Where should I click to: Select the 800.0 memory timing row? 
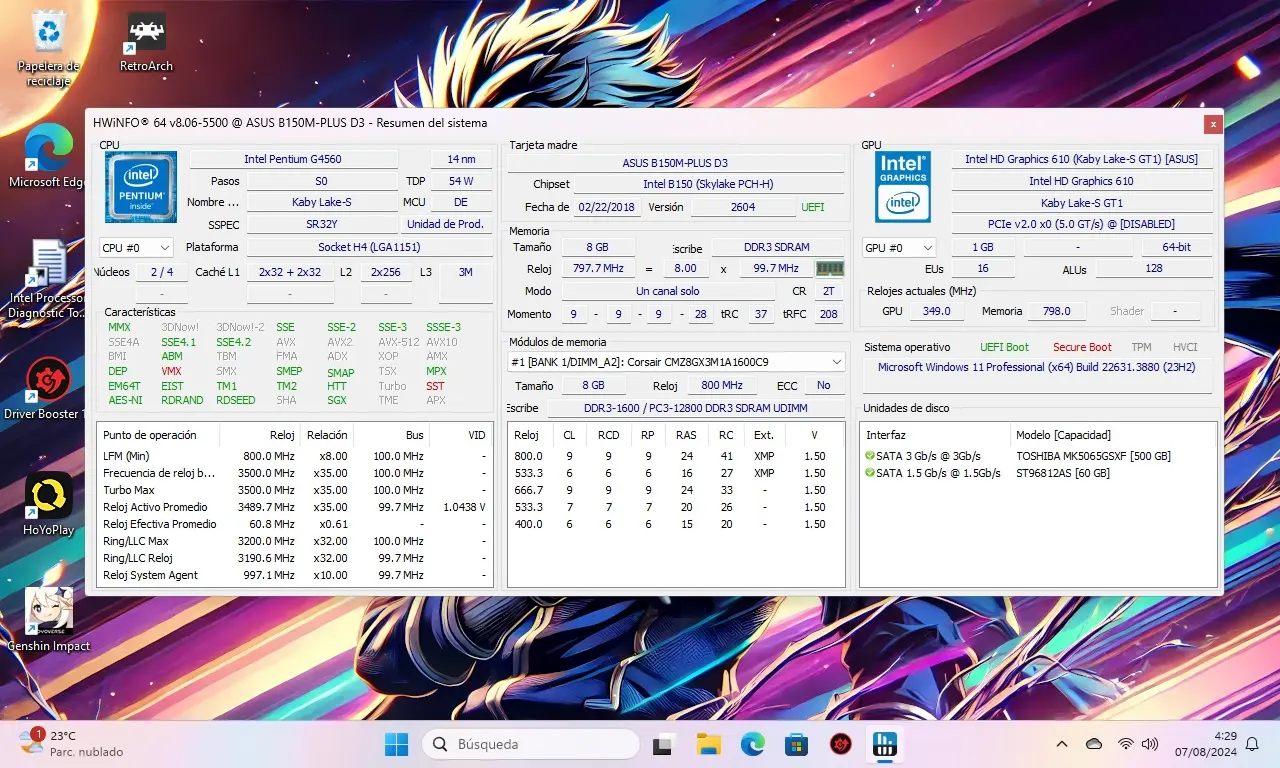click(676, 456)
